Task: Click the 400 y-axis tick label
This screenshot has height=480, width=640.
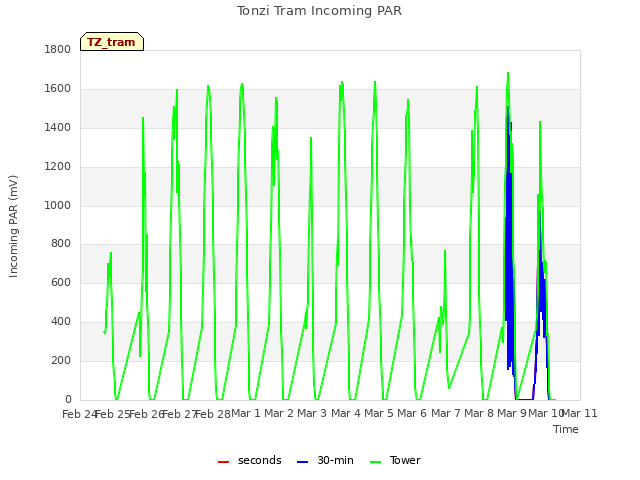Action: (x=61, y=322)
